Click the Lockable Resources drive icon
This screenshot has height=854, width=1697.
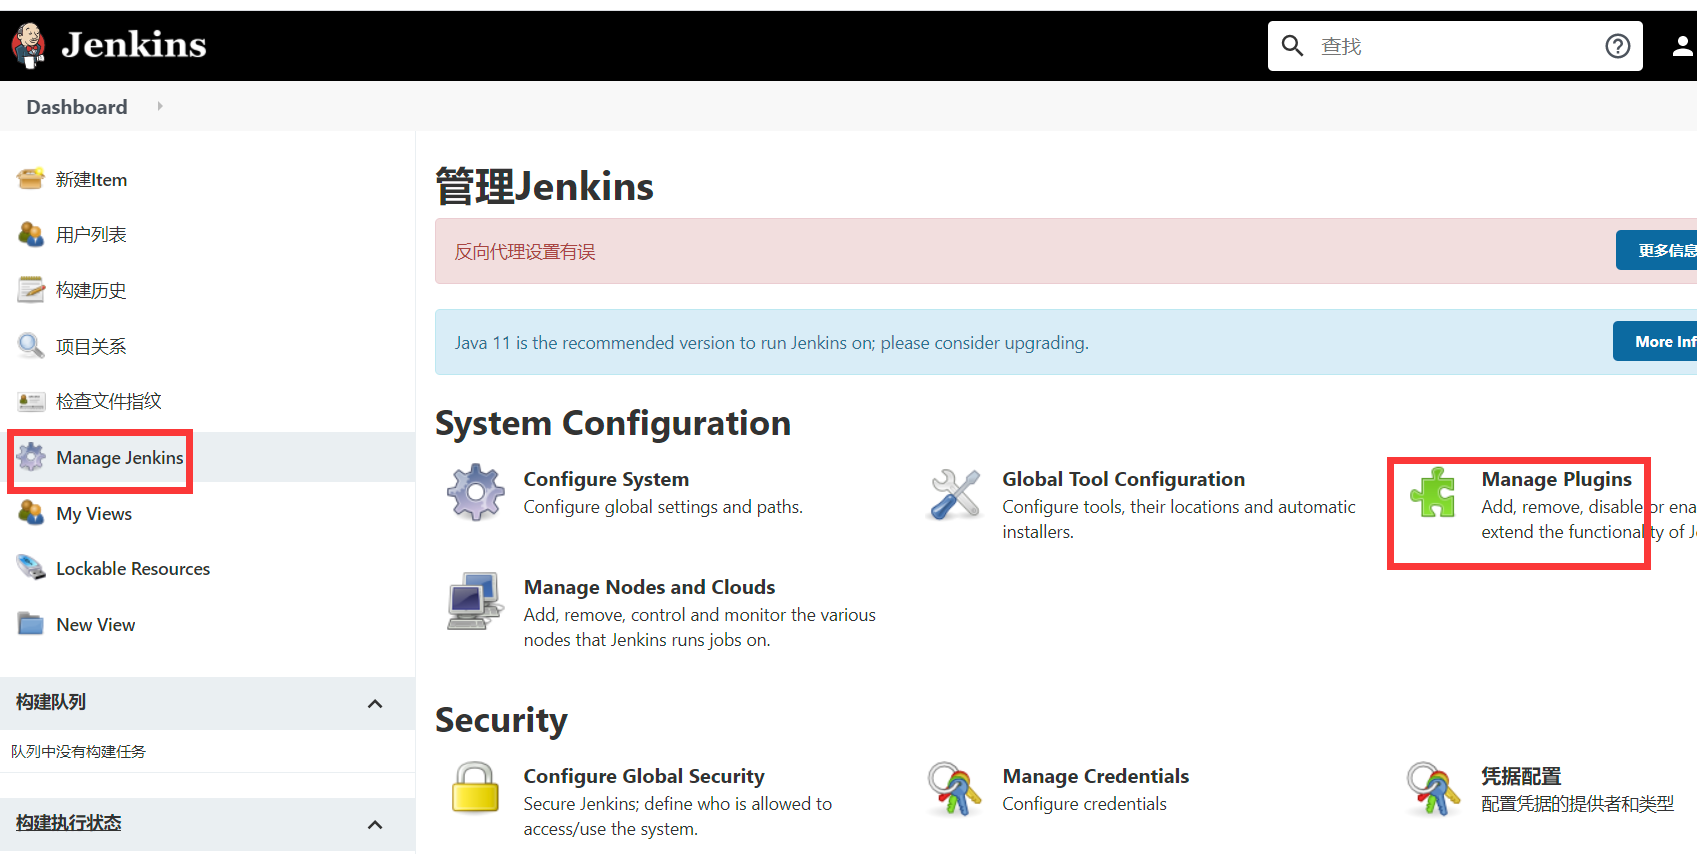tap(31, 568)
